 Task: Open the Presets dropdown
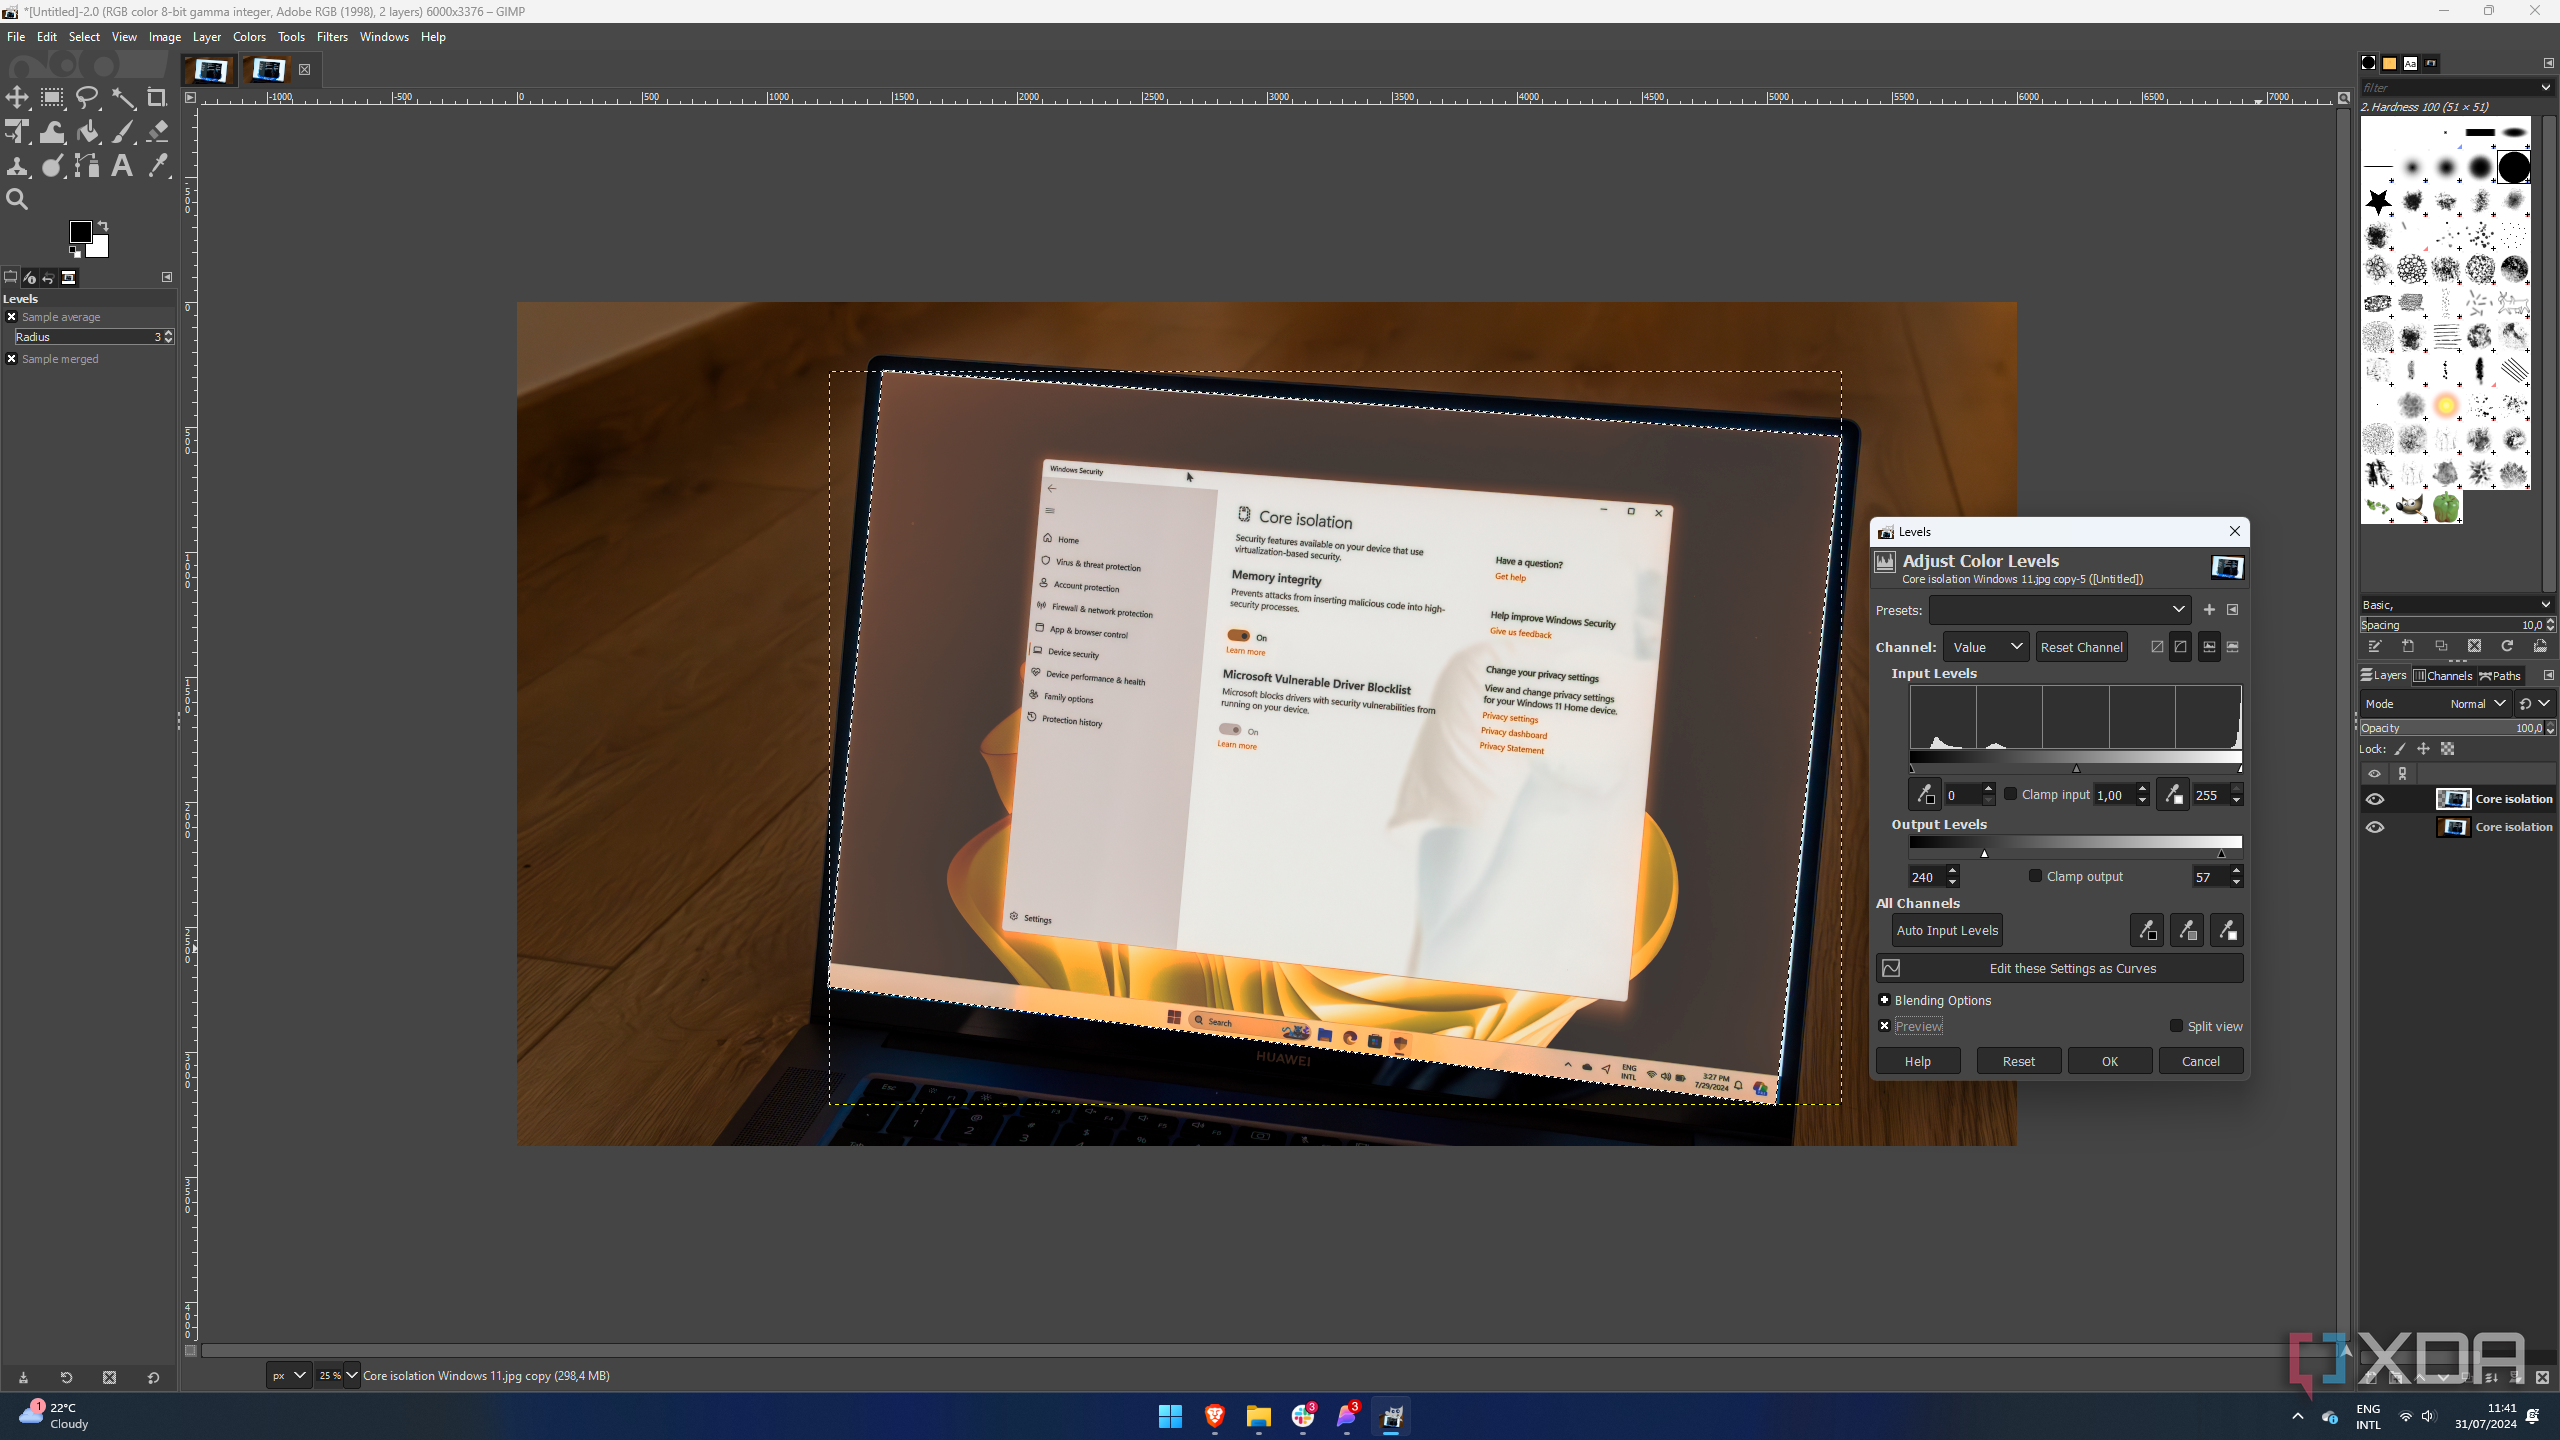[2060, 610]
